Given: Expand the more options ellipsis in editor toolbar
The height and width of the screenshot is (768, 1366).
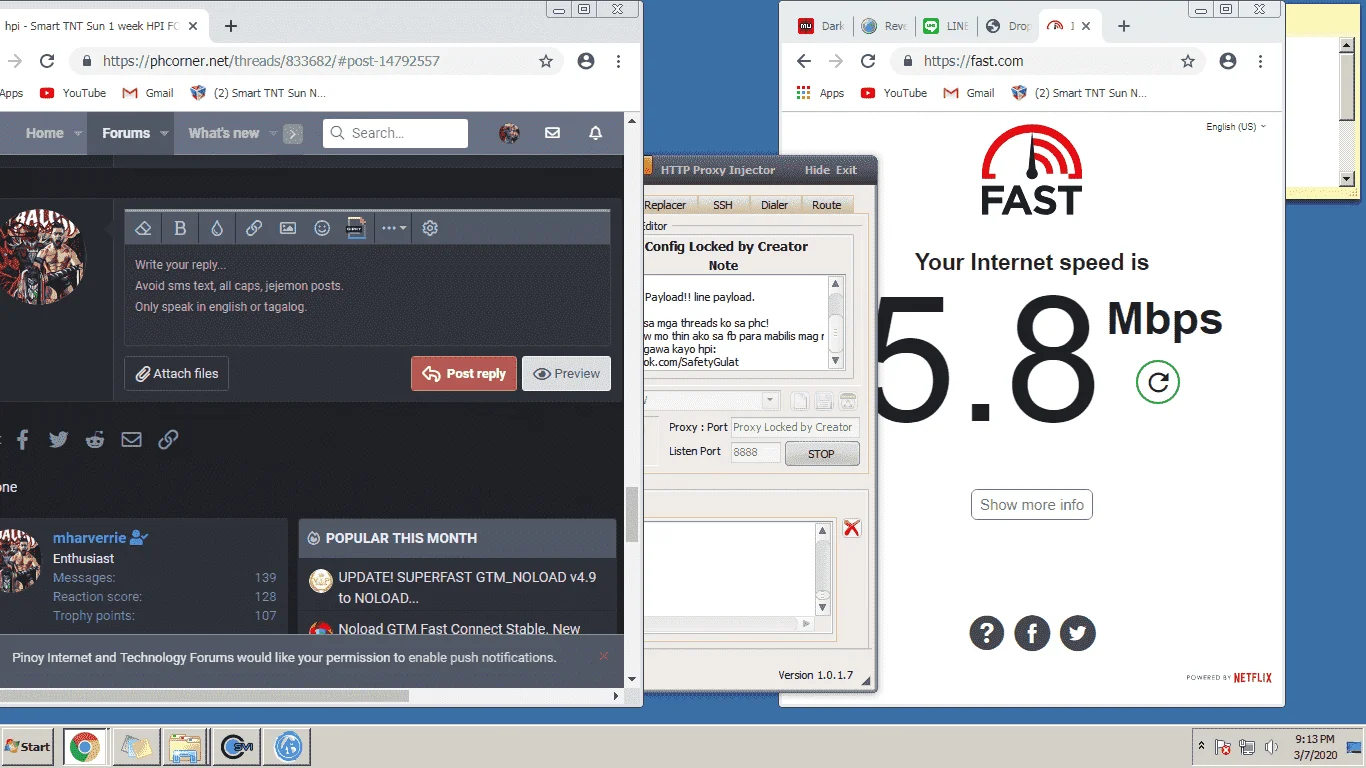Looking at the screenshot, I should 394,228.
